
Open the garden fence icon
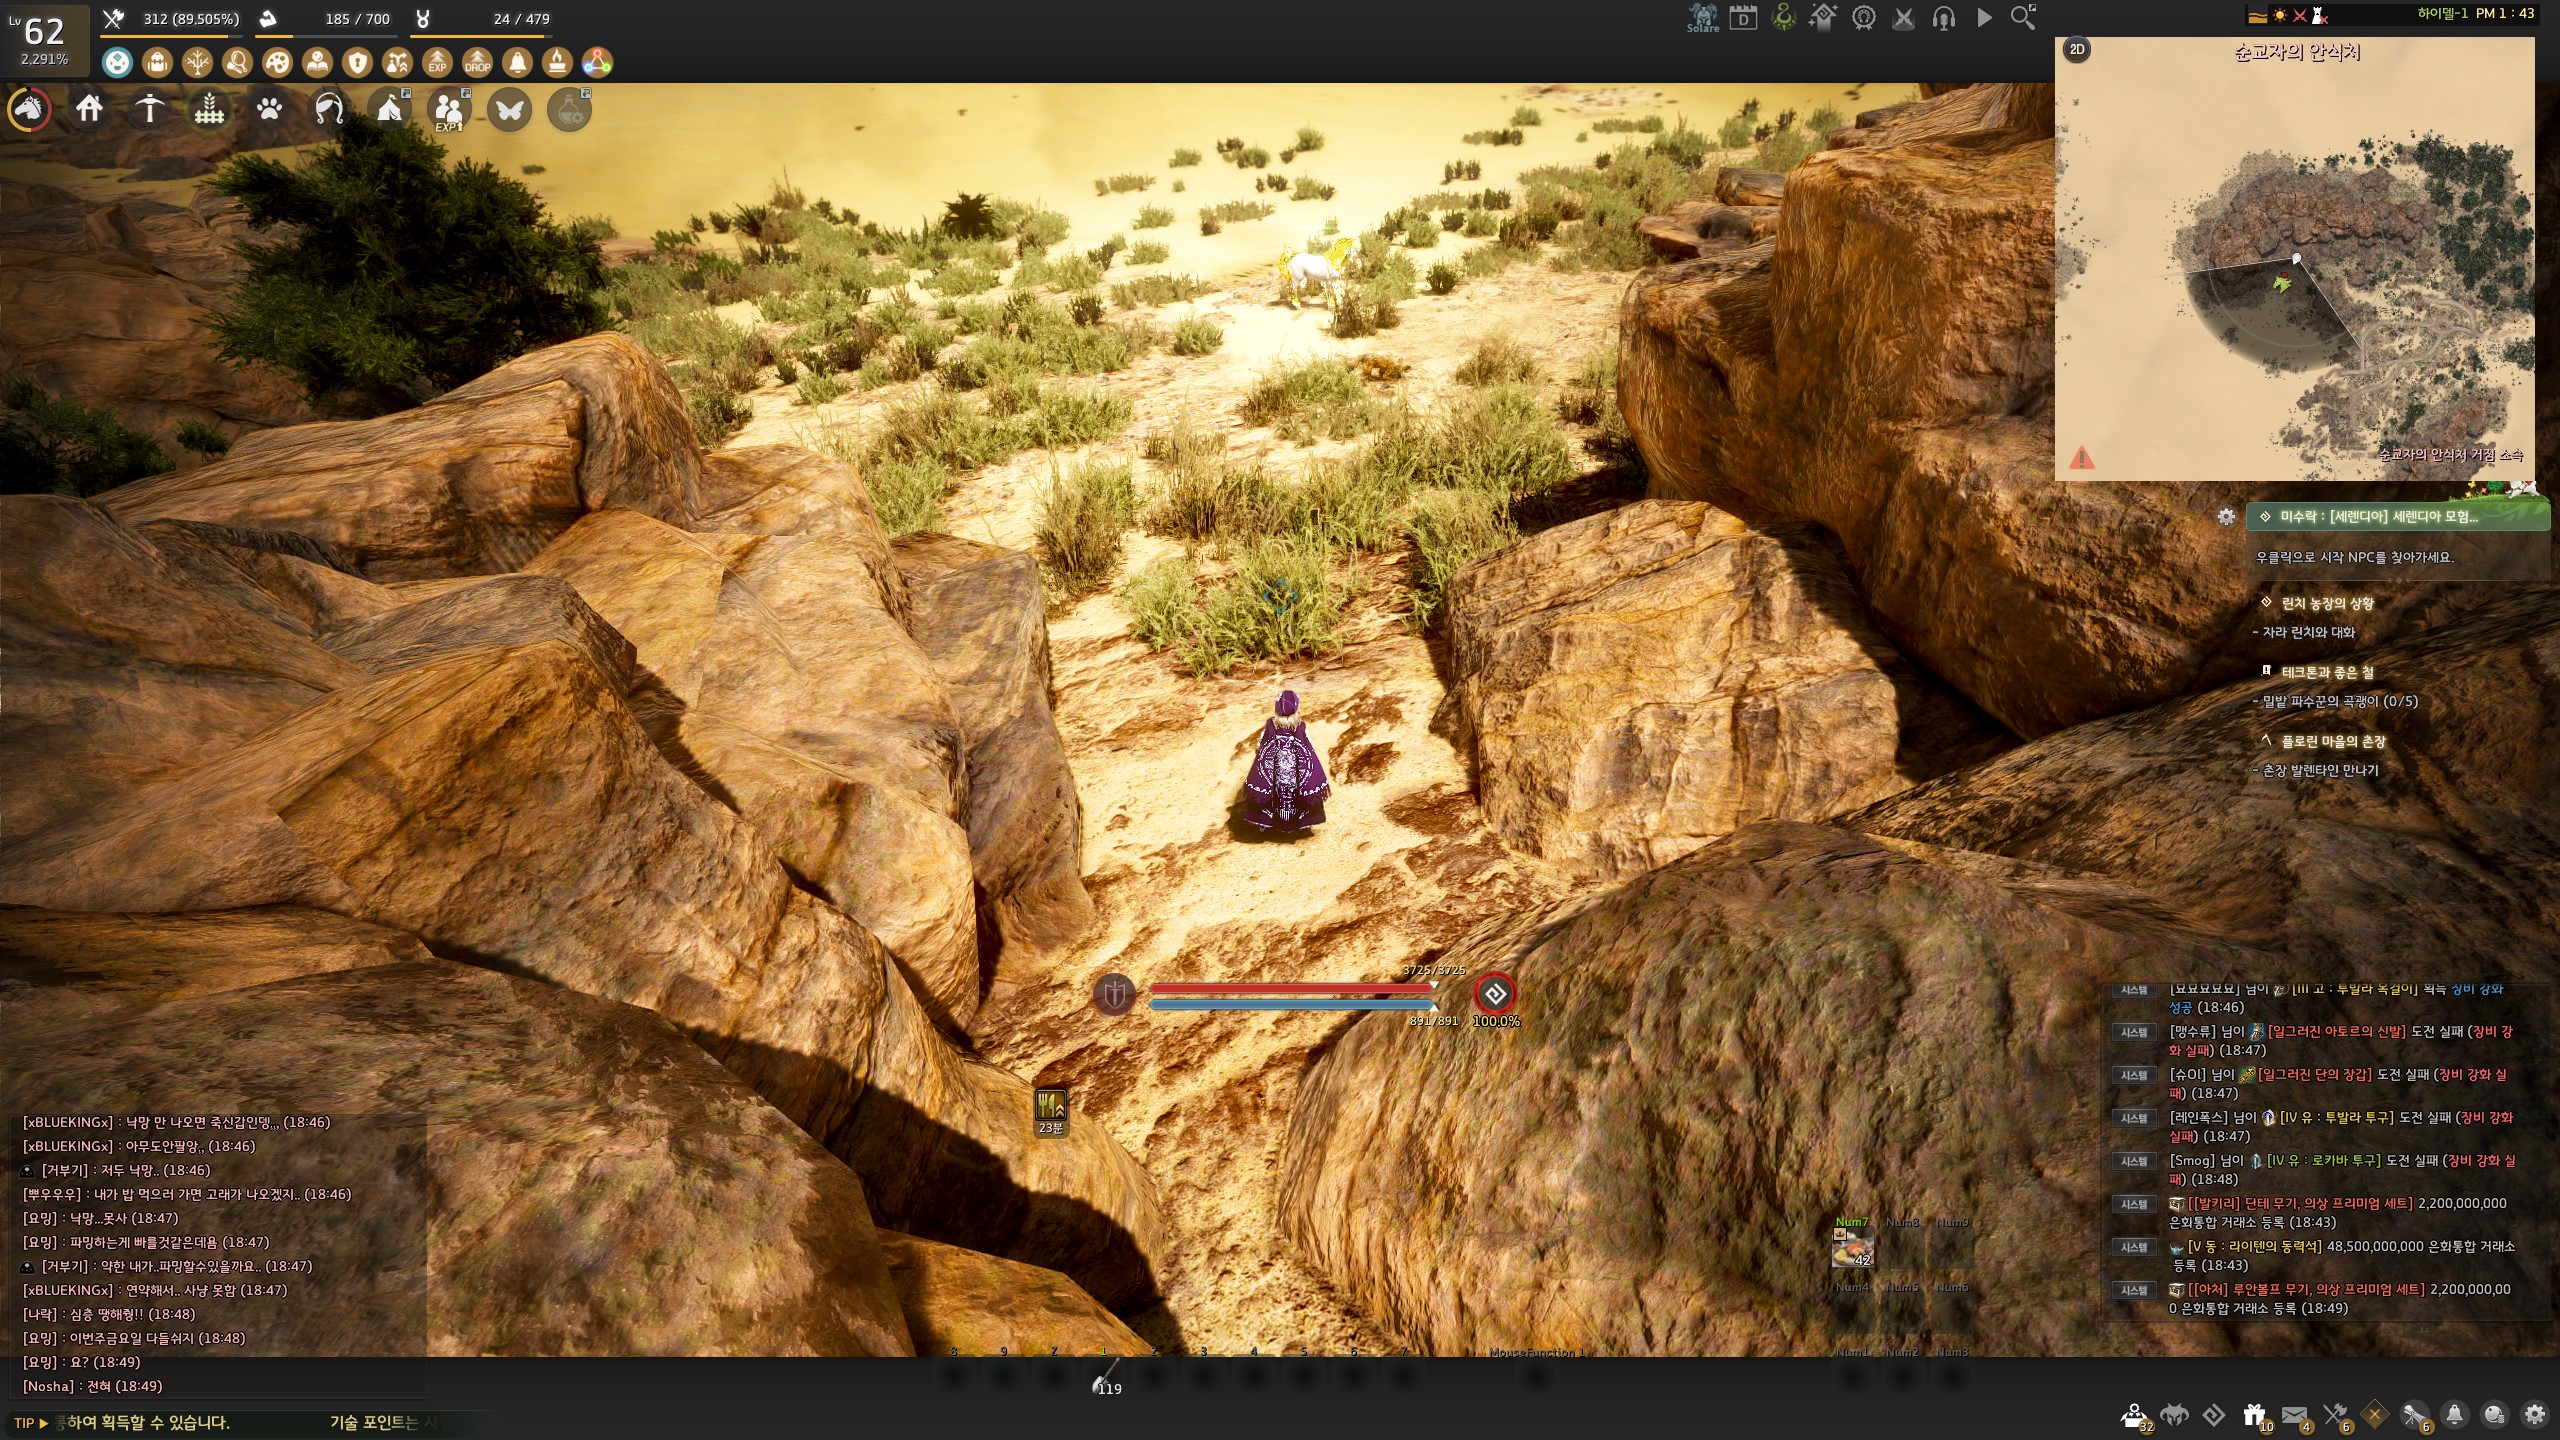click(x=209, y=109)
